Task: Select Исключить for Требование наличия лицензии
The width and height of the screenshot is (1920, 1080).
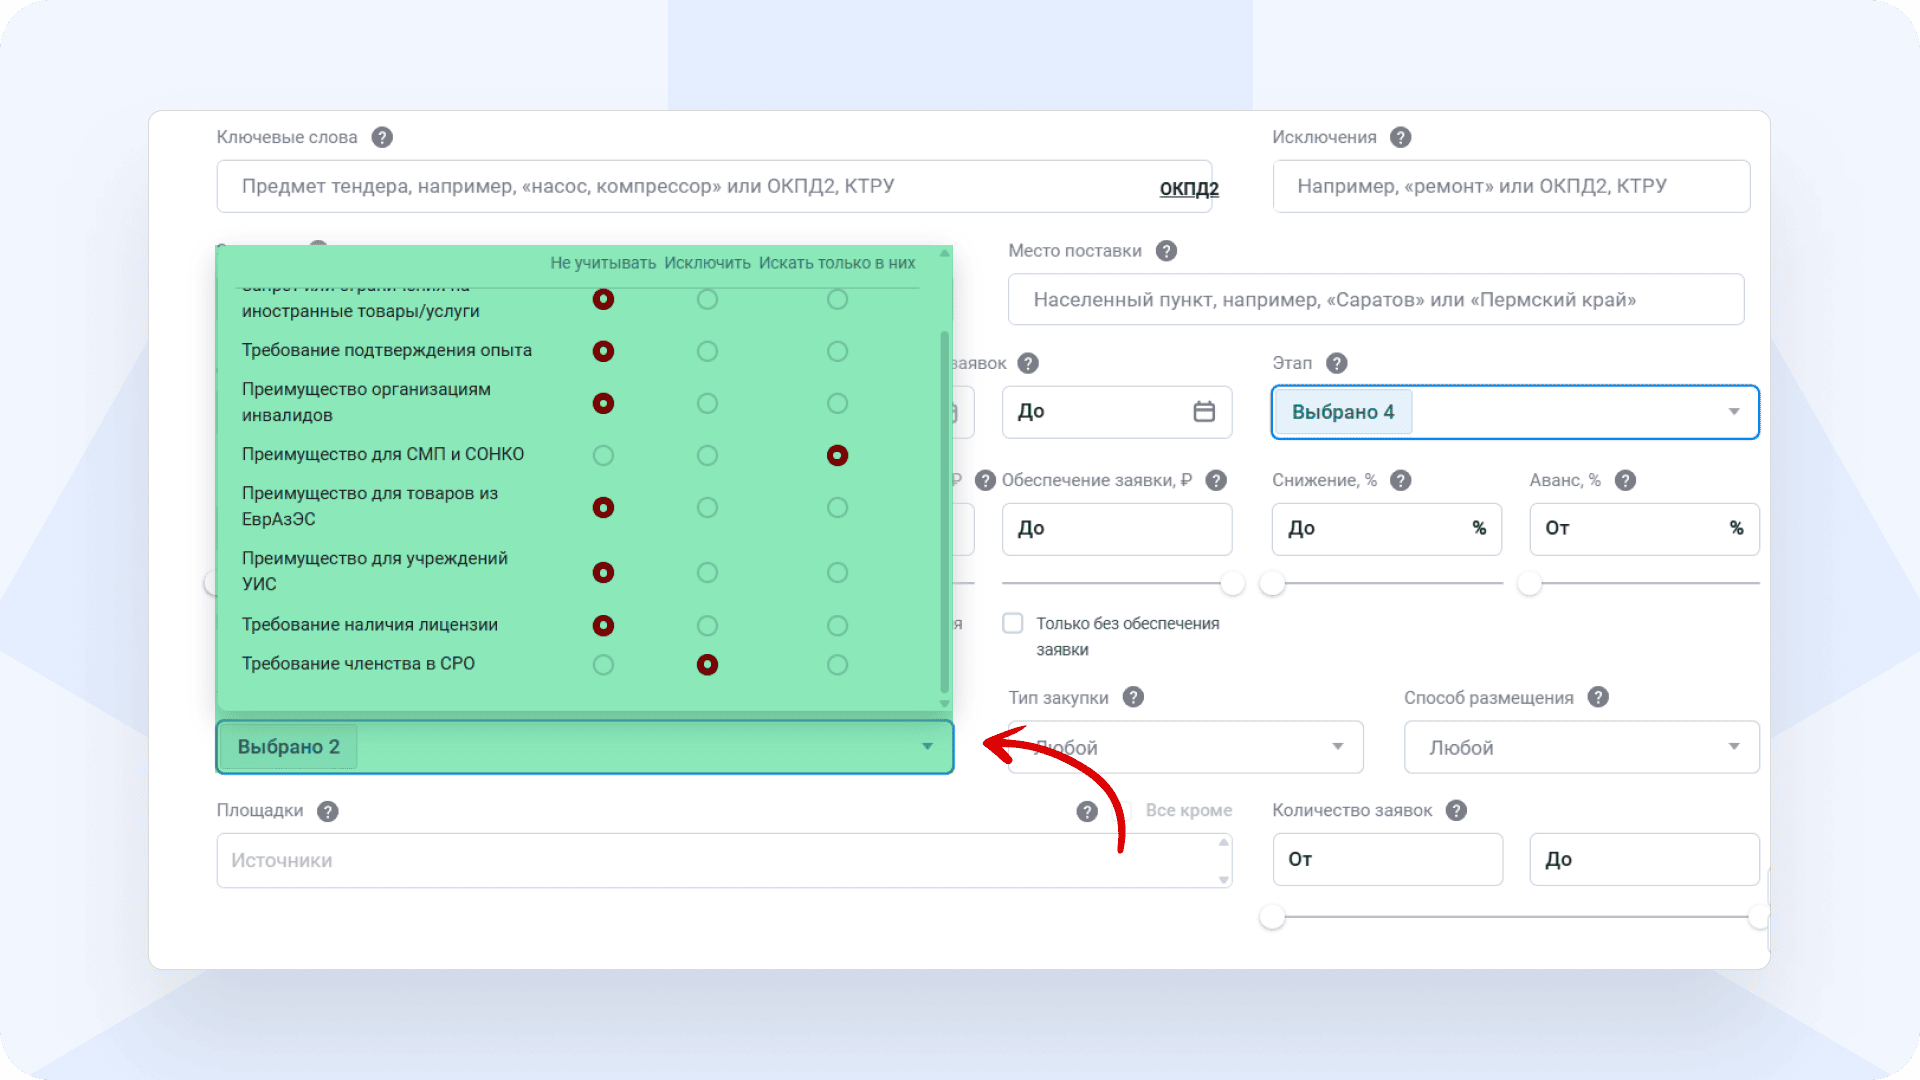Action: click(707, 625)
